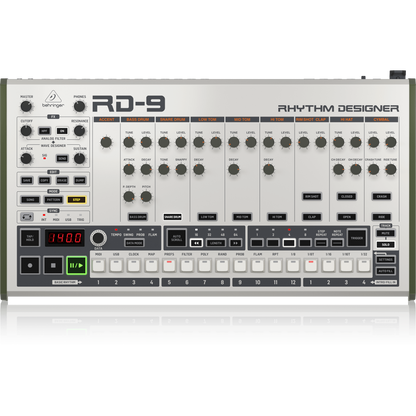Select the Low Tom voice button
The width and height of the screenshot is (416, 416).
coord(207,217)
